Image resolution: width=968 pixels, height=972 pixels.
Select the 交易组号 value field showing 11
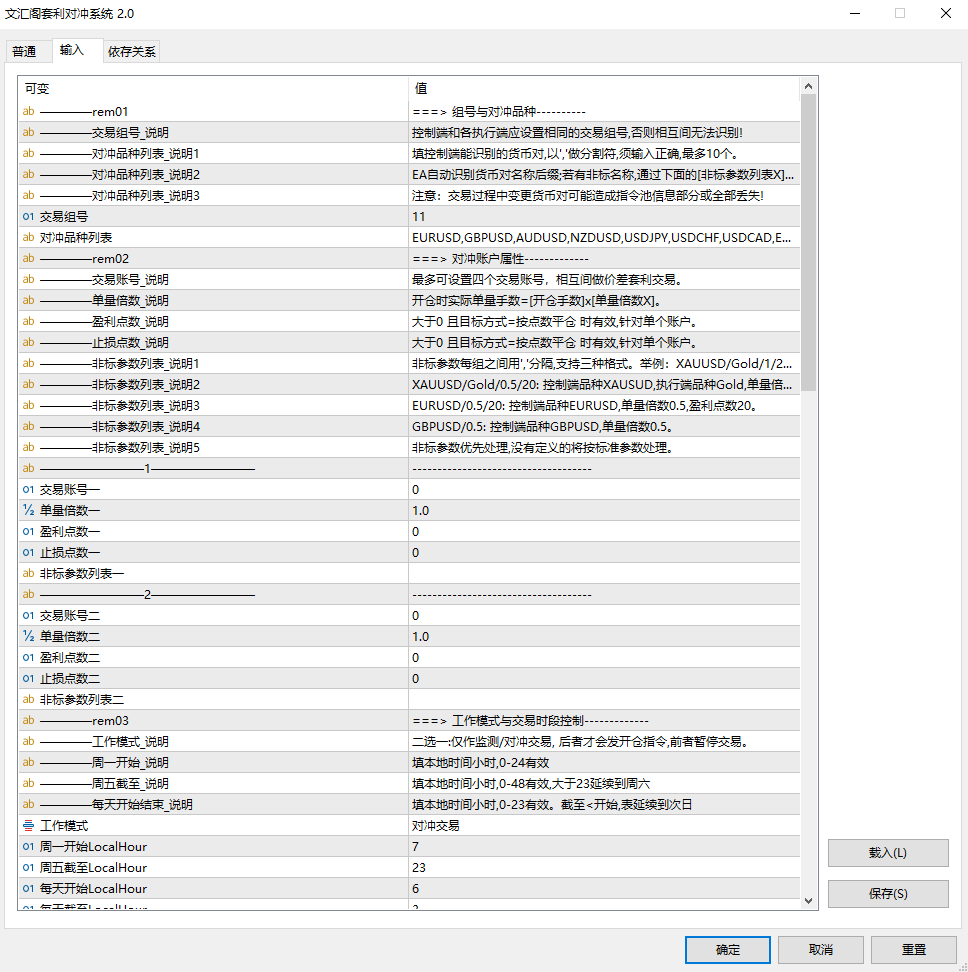tap(604, 216)
